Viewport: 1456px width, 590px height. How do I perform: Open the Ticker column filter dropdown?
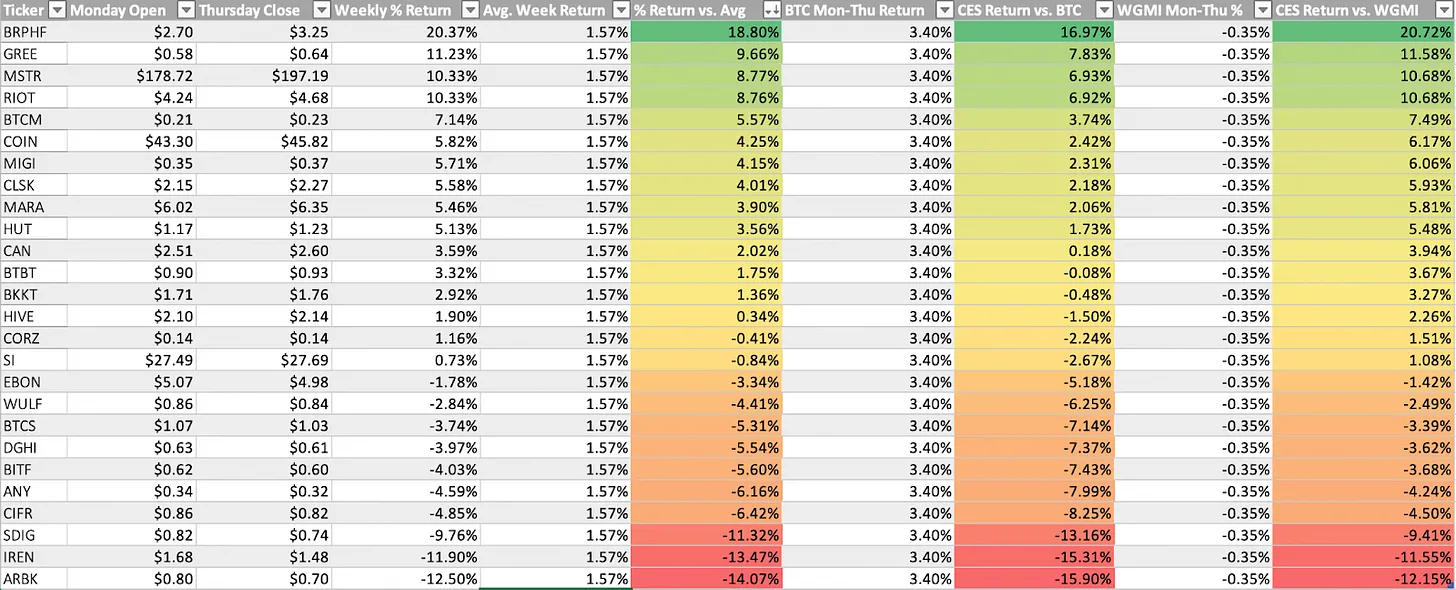click(x=57, y=10)
